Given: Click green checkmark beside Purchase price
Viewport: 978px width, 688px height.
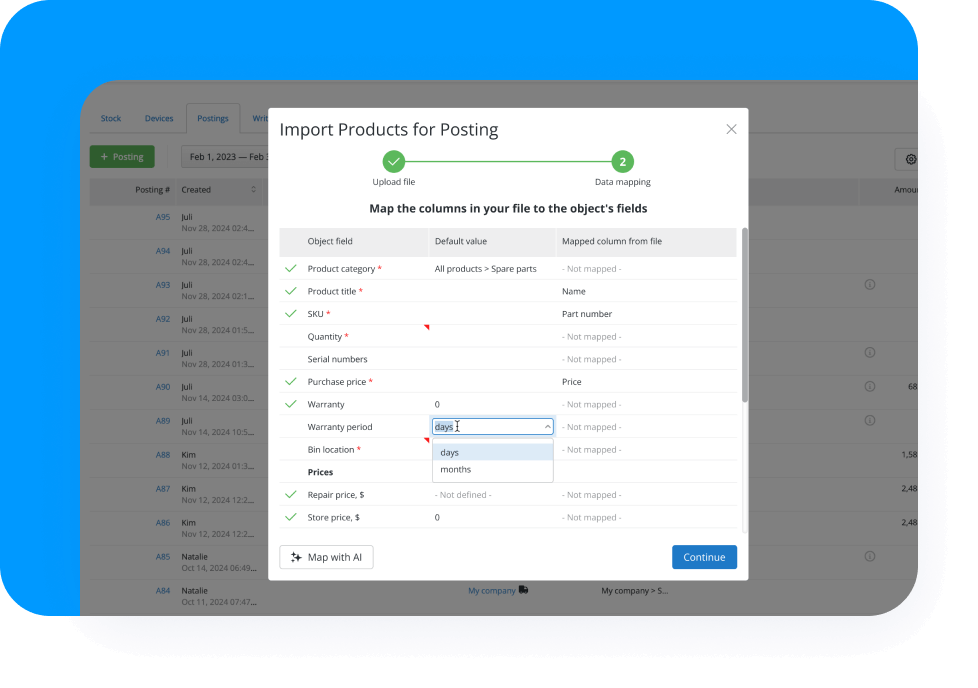Looking at the screenshot, I should coord(291,382).
